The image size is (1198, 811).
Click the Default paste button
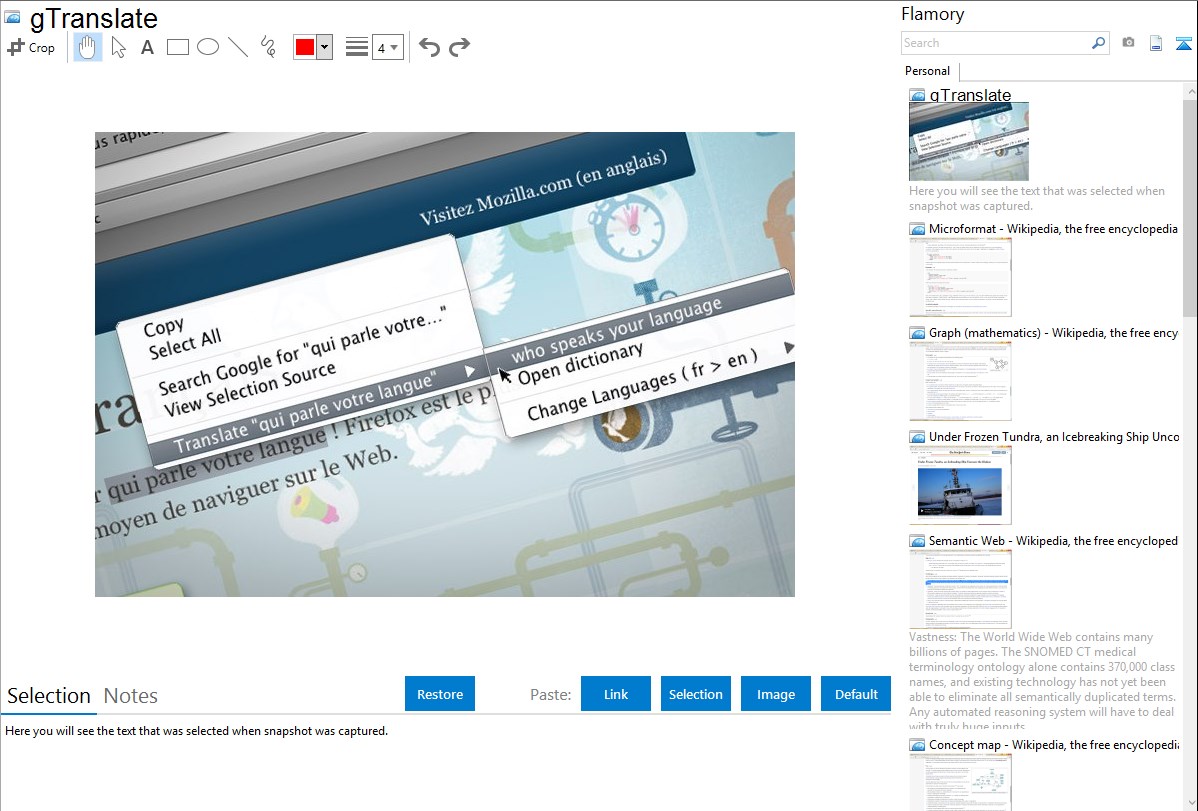point(856,694)
